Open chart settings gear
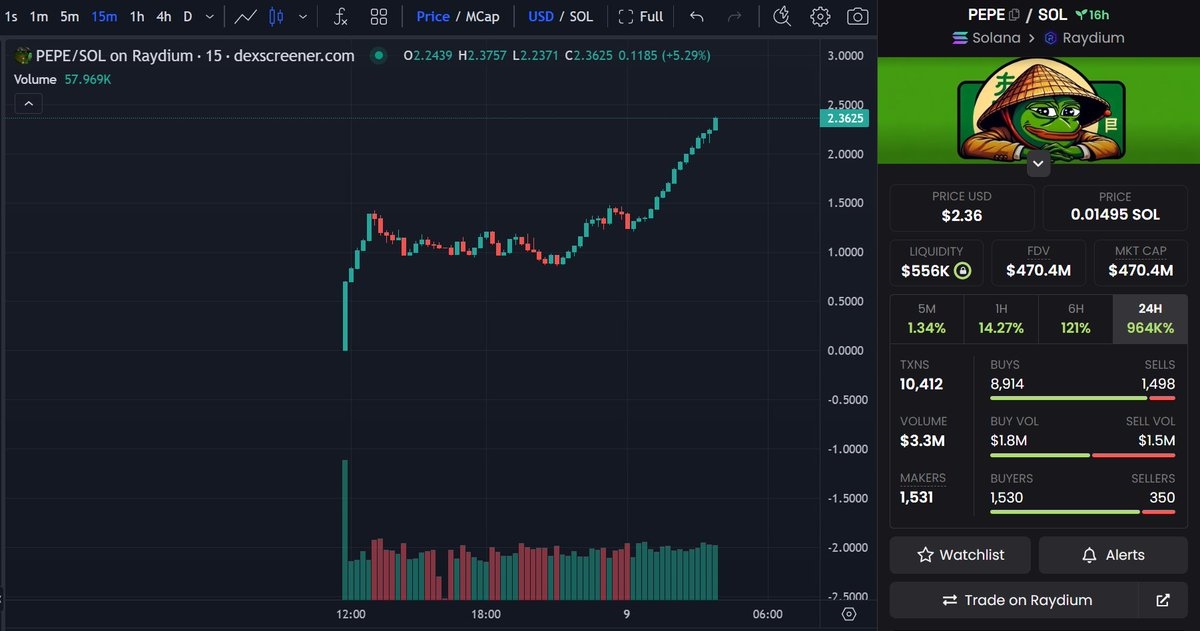1200x631 pixels. tap(820, 17)
